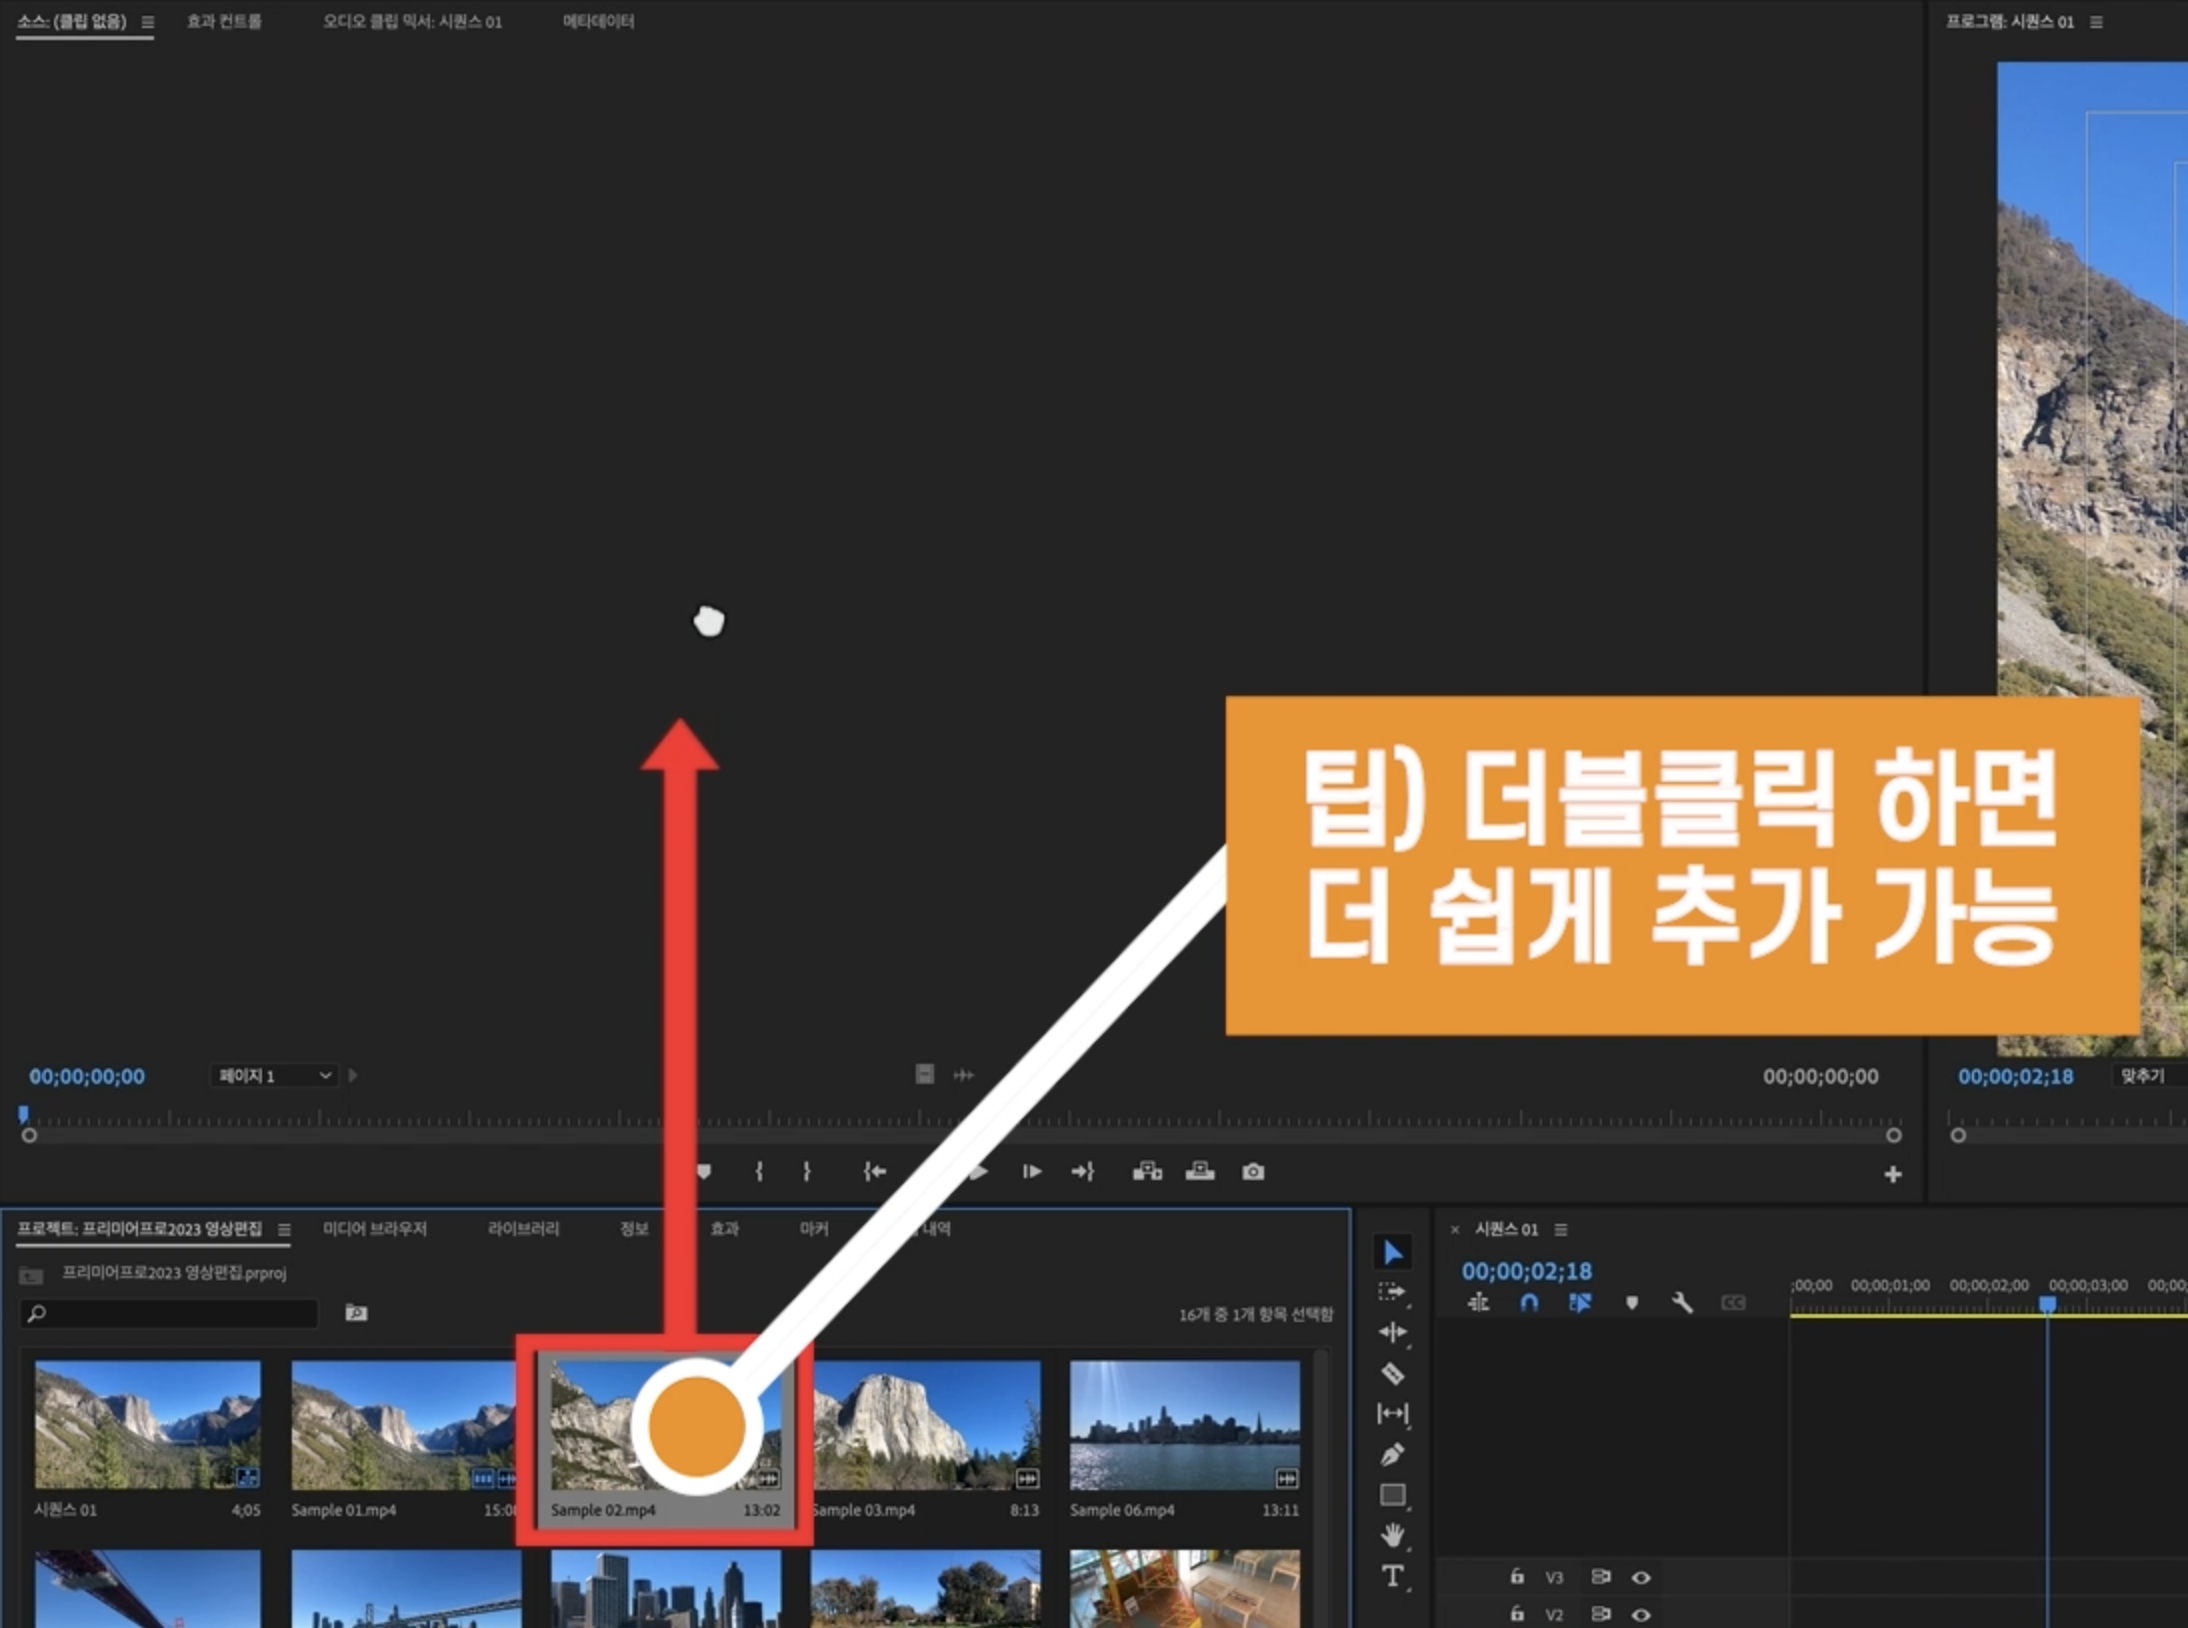
Task: Toggle snap in timeline (magnet icon)
Action: click(1529, 1302)
